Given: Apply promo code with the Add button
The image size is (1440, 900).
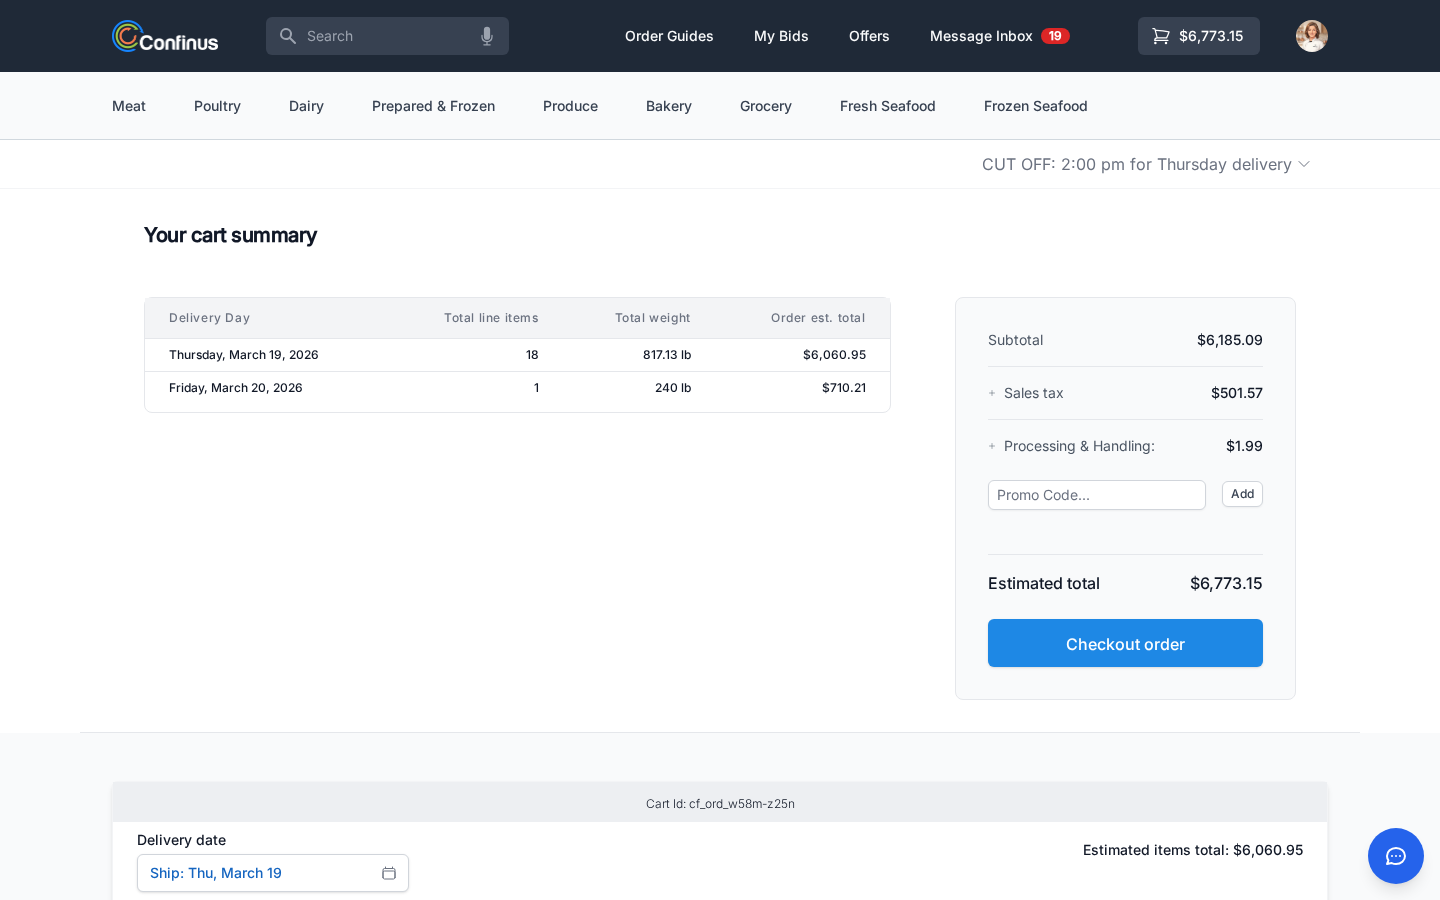Looking at the screenshot, I should (x=1242, y=494).
